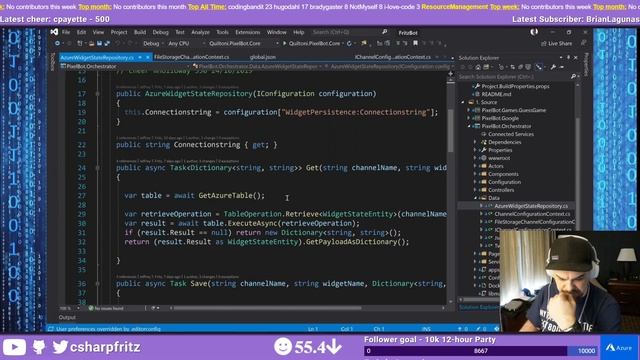Open the Quiltoni.PixelBot.Core startup project dropdown
The height and width of the screenshot is (360, 640).
243,43
